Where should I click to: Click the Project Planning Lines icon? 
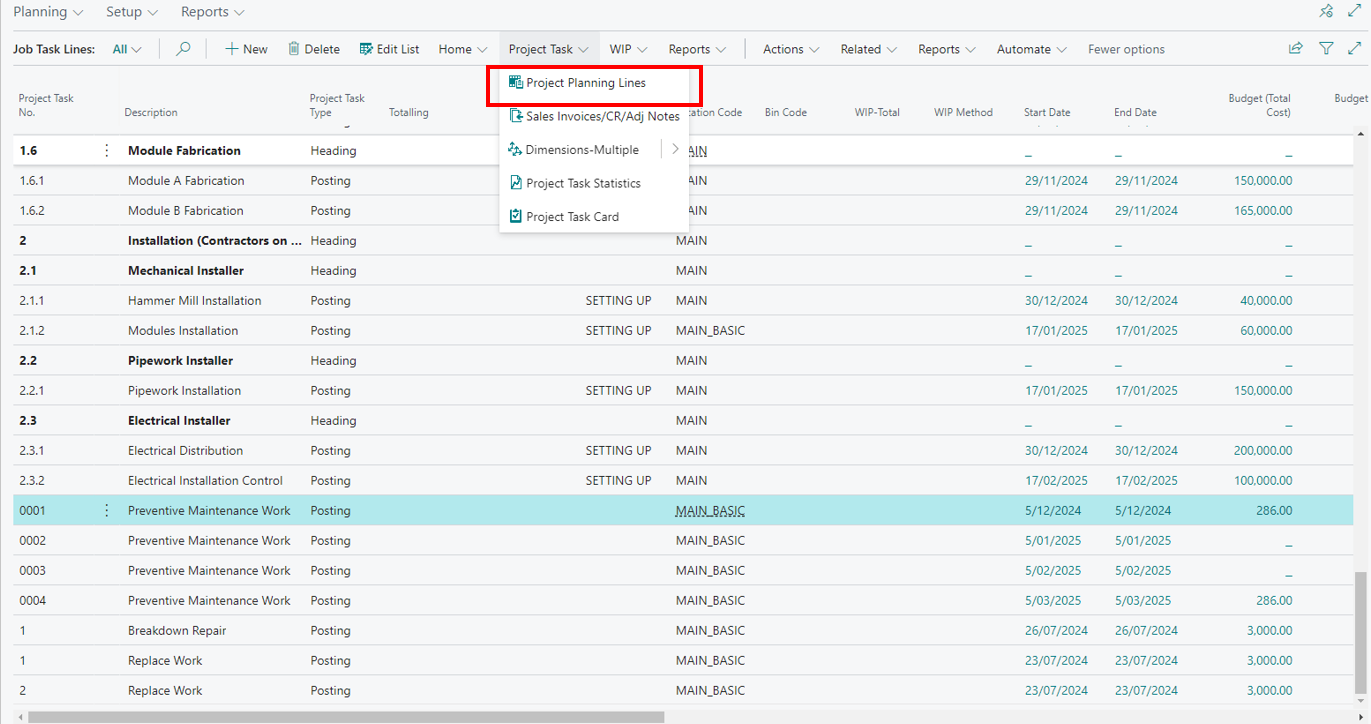coord(516,83)
